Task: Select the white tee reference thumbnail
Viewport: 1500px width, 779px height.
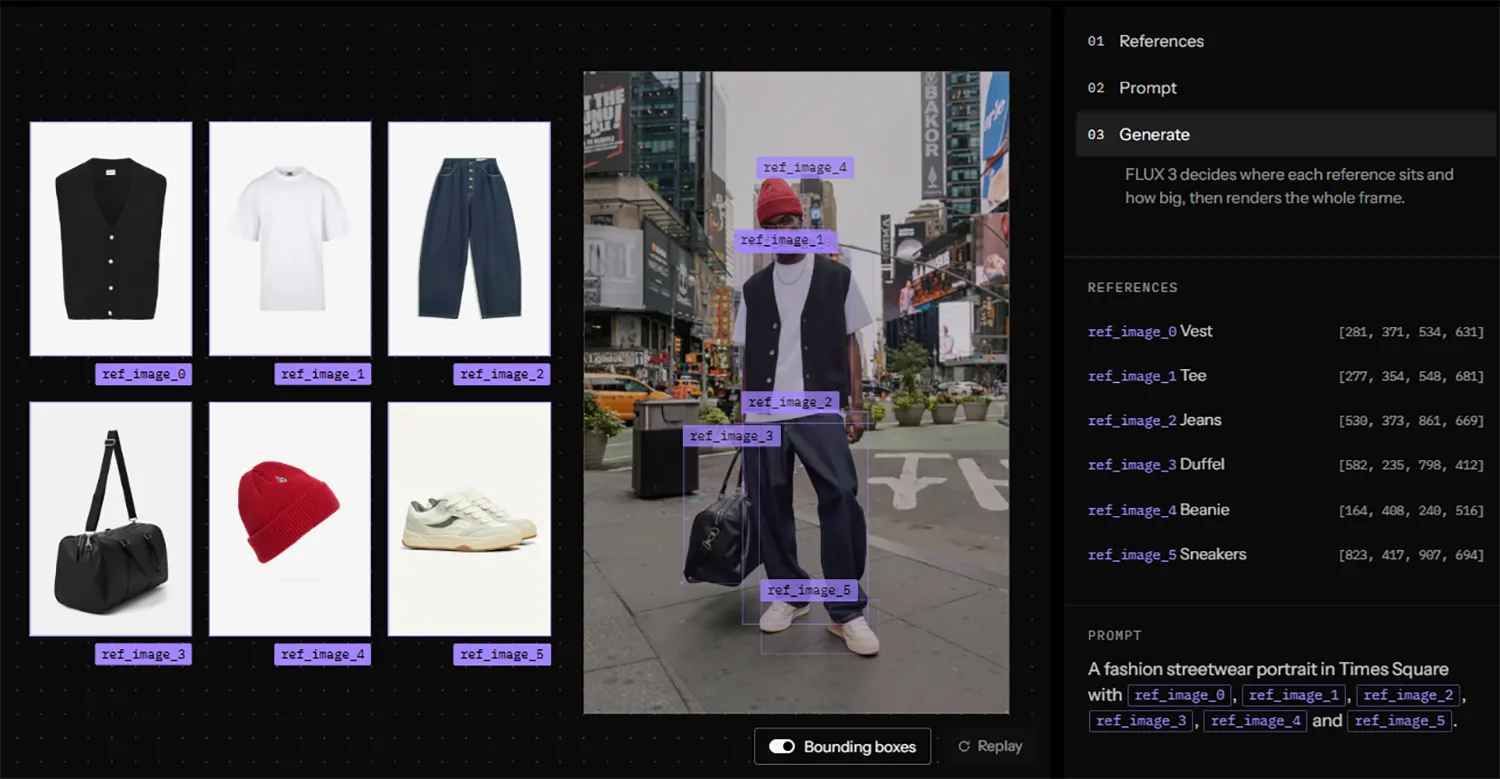Action: point(290,239)
